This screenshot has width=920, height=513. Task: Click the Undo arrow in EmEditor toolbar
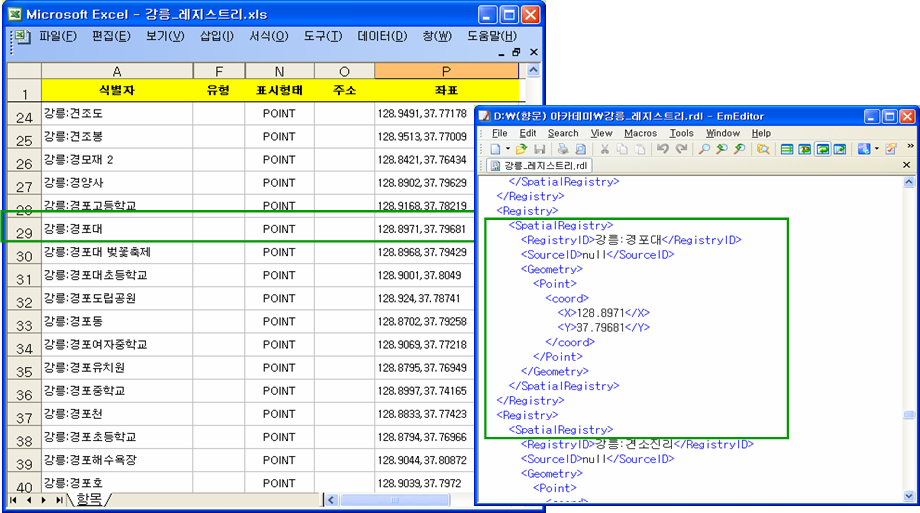pos(663,149)
